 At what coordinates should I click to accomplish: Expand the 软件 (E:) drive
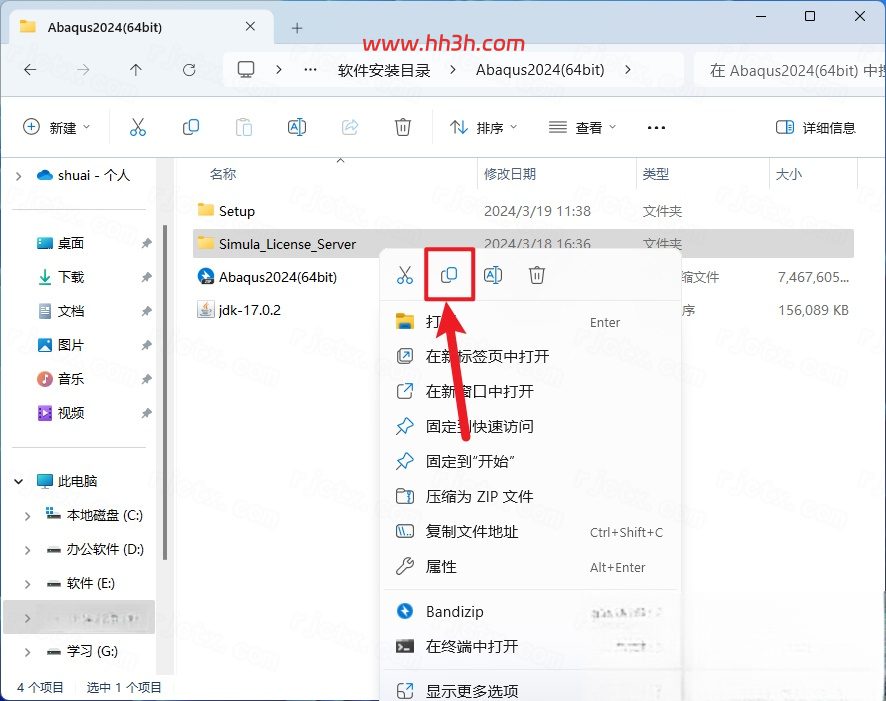[x=27, y=584]
